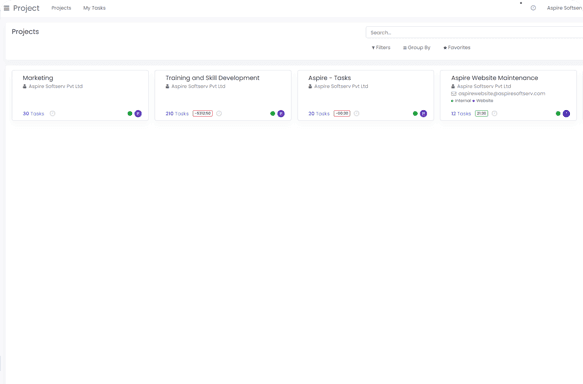Screen dimensions: 583x384
Task: Click the Project app title
Action: [x=26, y=8]
